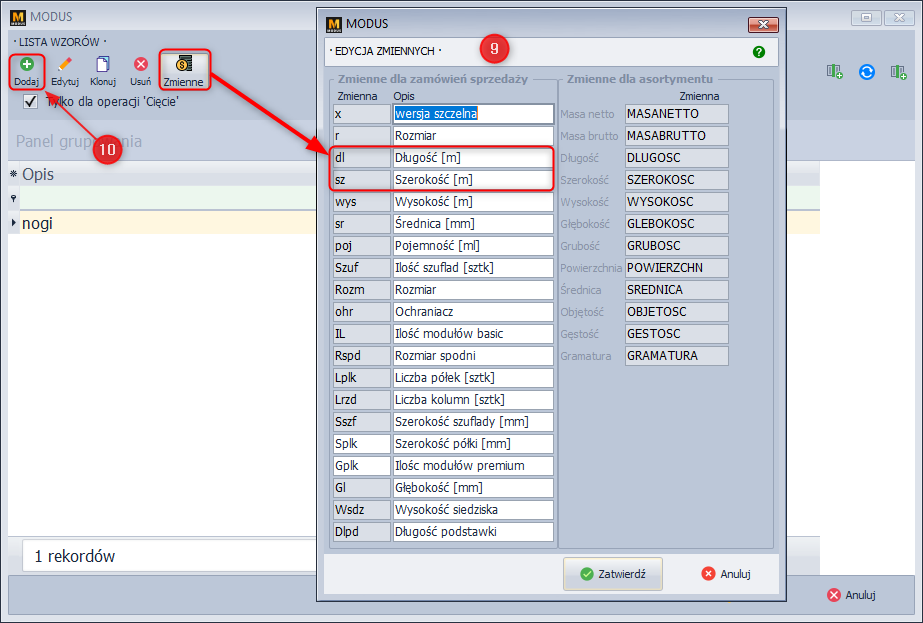The image size is (923, 623).
Task: Click the blue refresh icon
Action: tap(867, 71)
